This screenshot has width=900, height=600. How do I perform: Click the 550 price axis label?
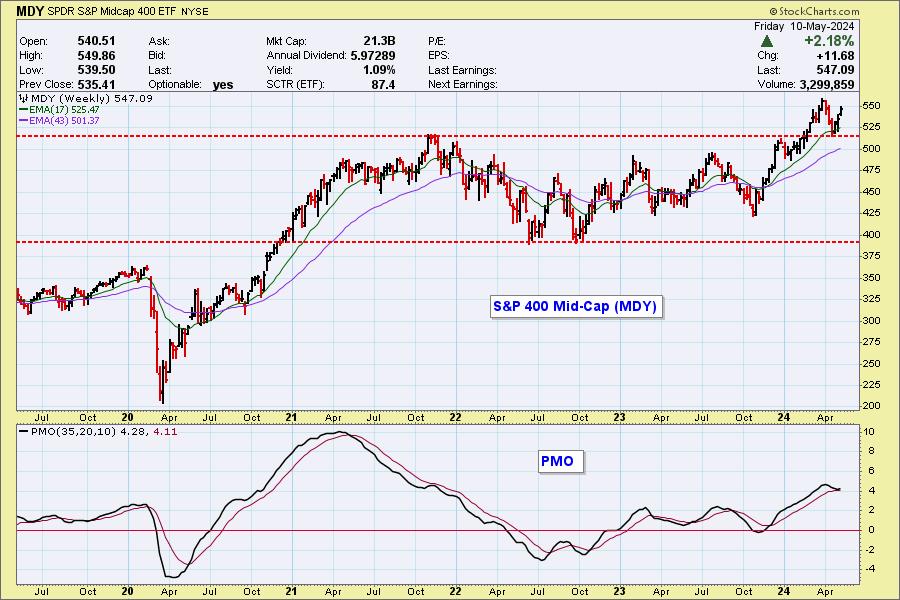[x=871, y=106]
